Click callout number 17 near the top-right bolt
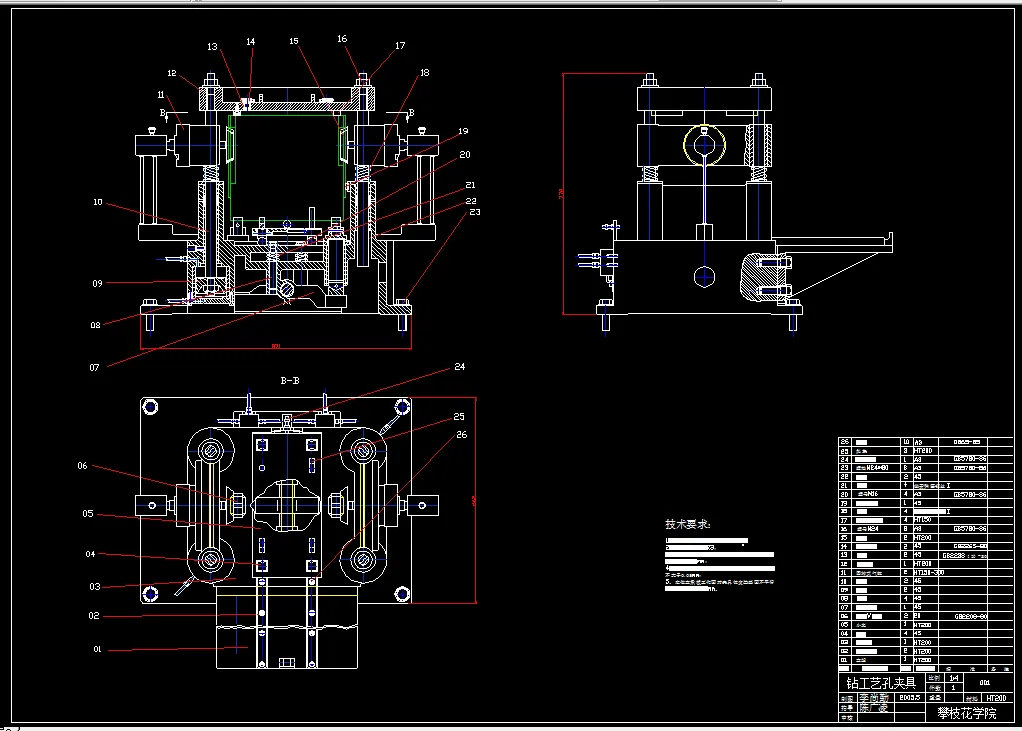Screen dimensions: 1022x731 pyautogui.click(x=400, y=46)
